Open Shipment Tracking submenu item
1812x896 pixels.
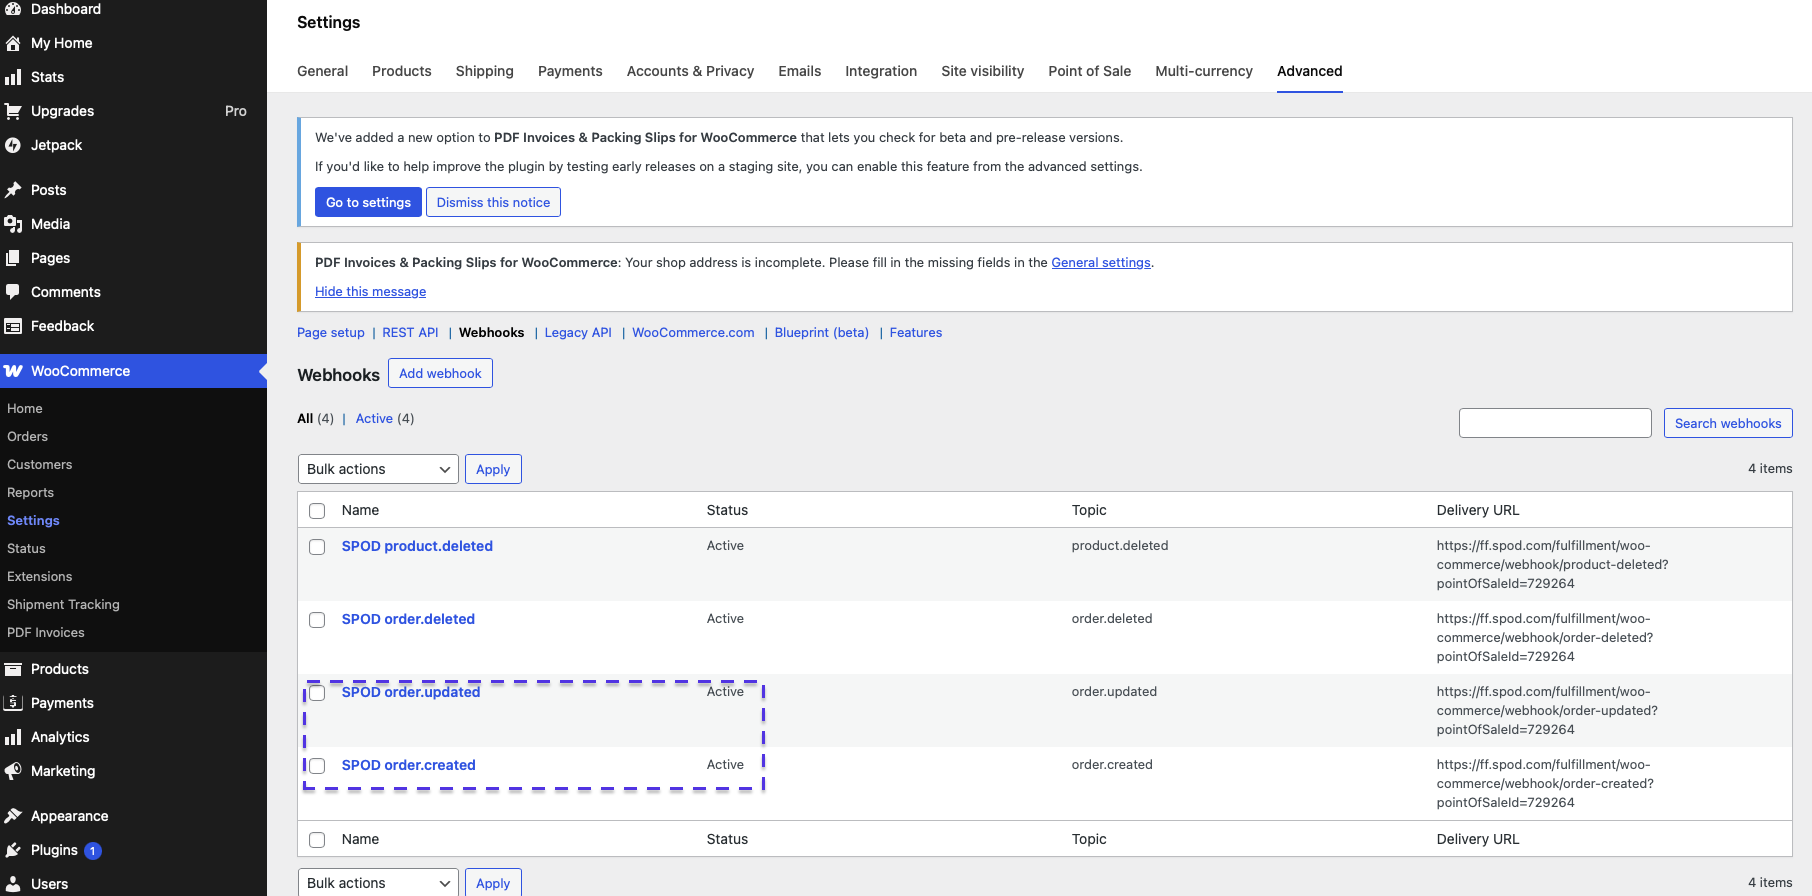point(63,604)
